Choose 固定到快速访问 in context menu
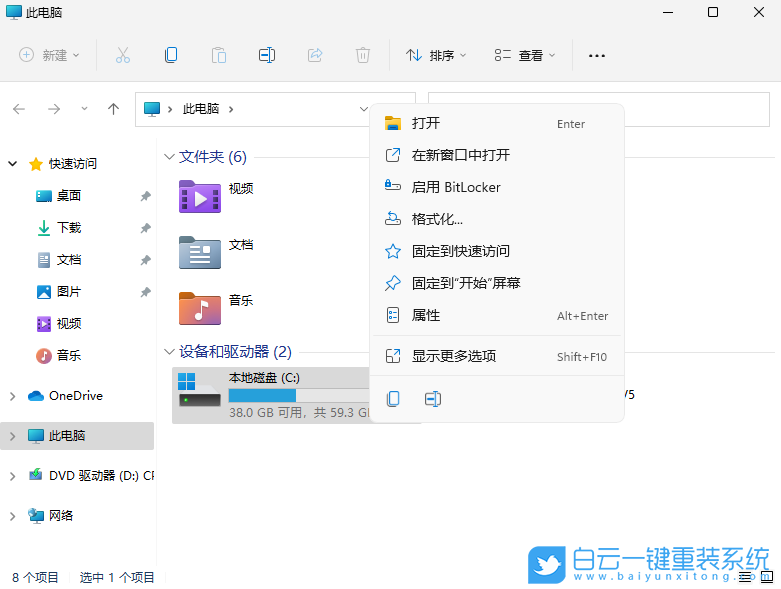 498,251
